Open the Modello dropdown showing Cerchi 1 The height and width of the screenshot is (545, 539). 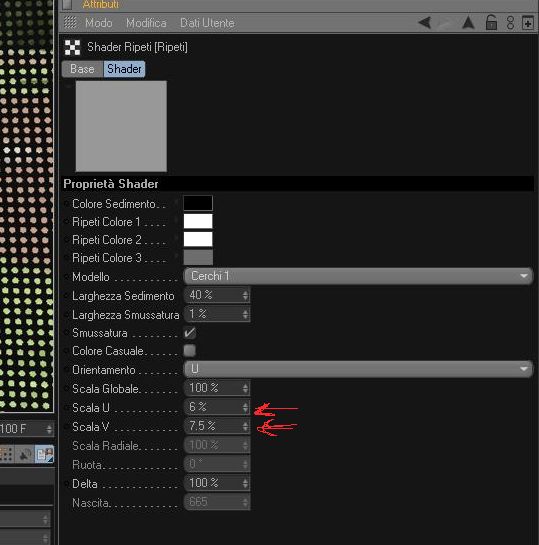tap(358, 276)
